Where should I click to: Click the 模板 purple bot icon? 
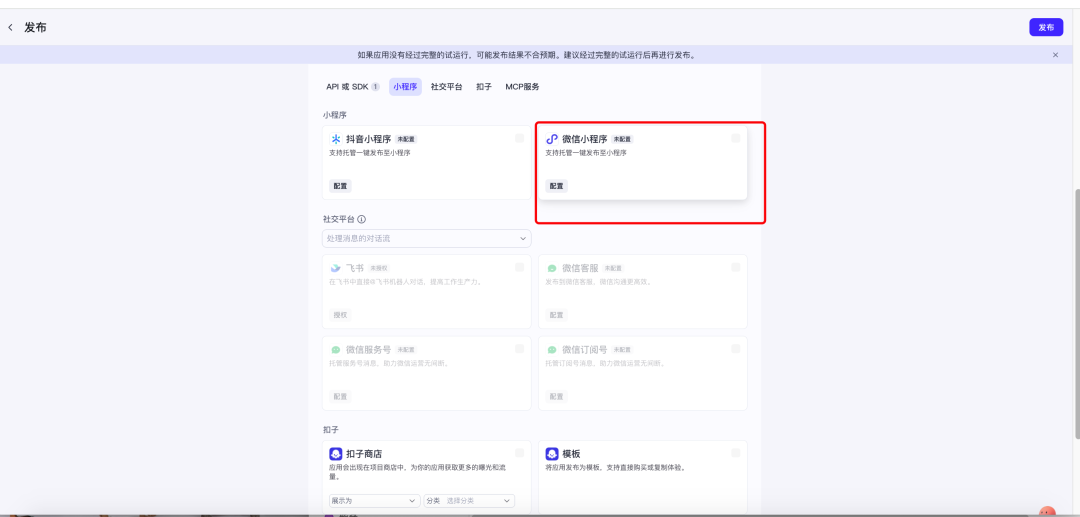(x=552, y=454)
